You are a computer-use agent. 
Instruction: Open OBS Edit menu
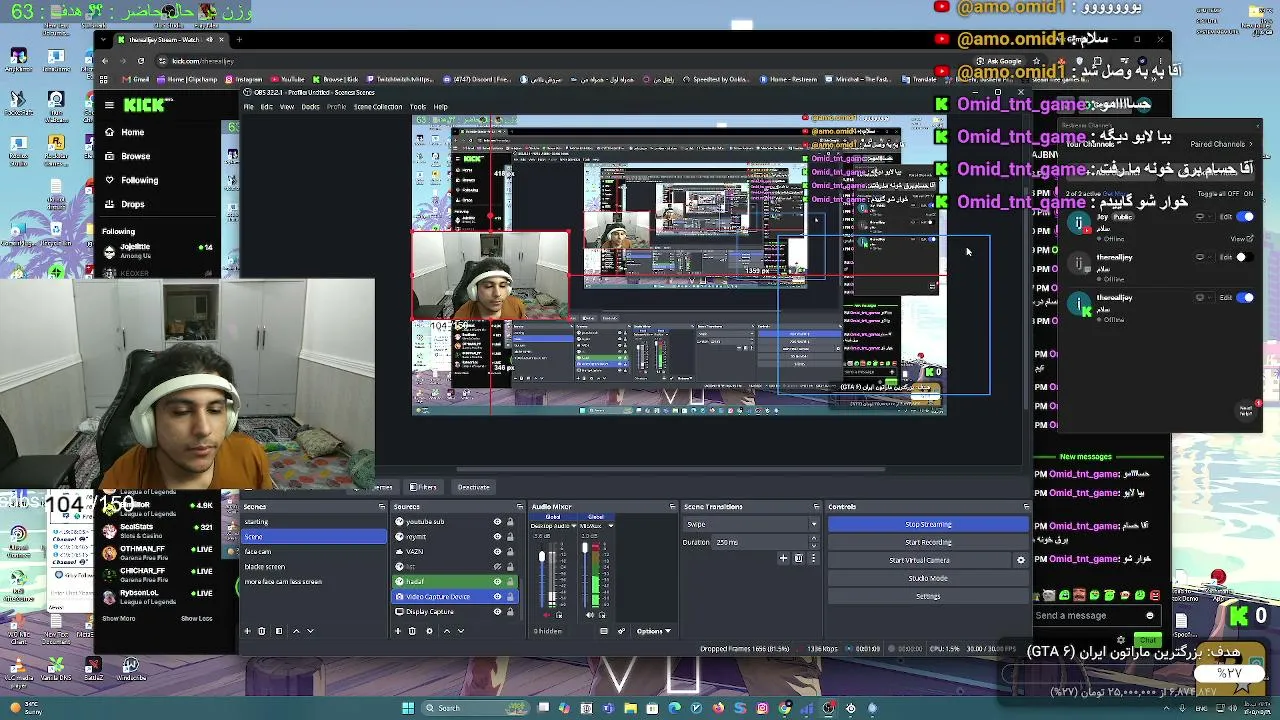[267, 107]
